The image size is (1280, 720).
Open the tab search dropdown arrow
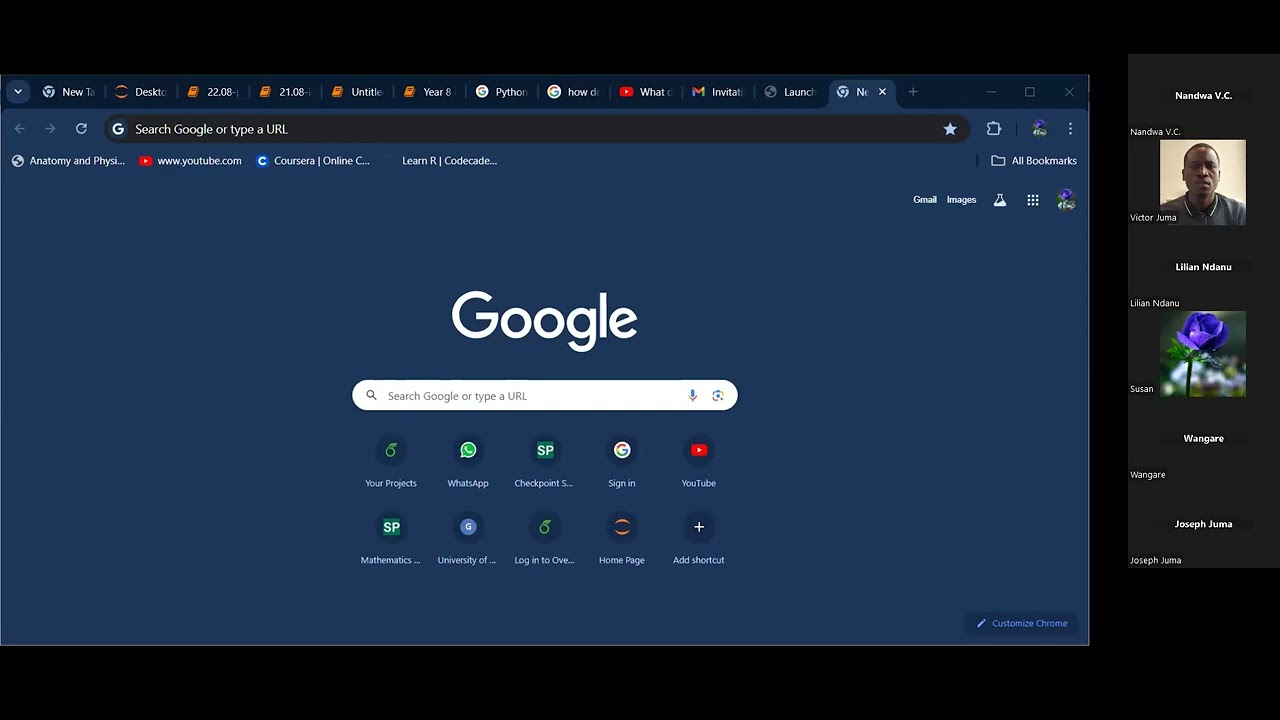tap(18, 92)
